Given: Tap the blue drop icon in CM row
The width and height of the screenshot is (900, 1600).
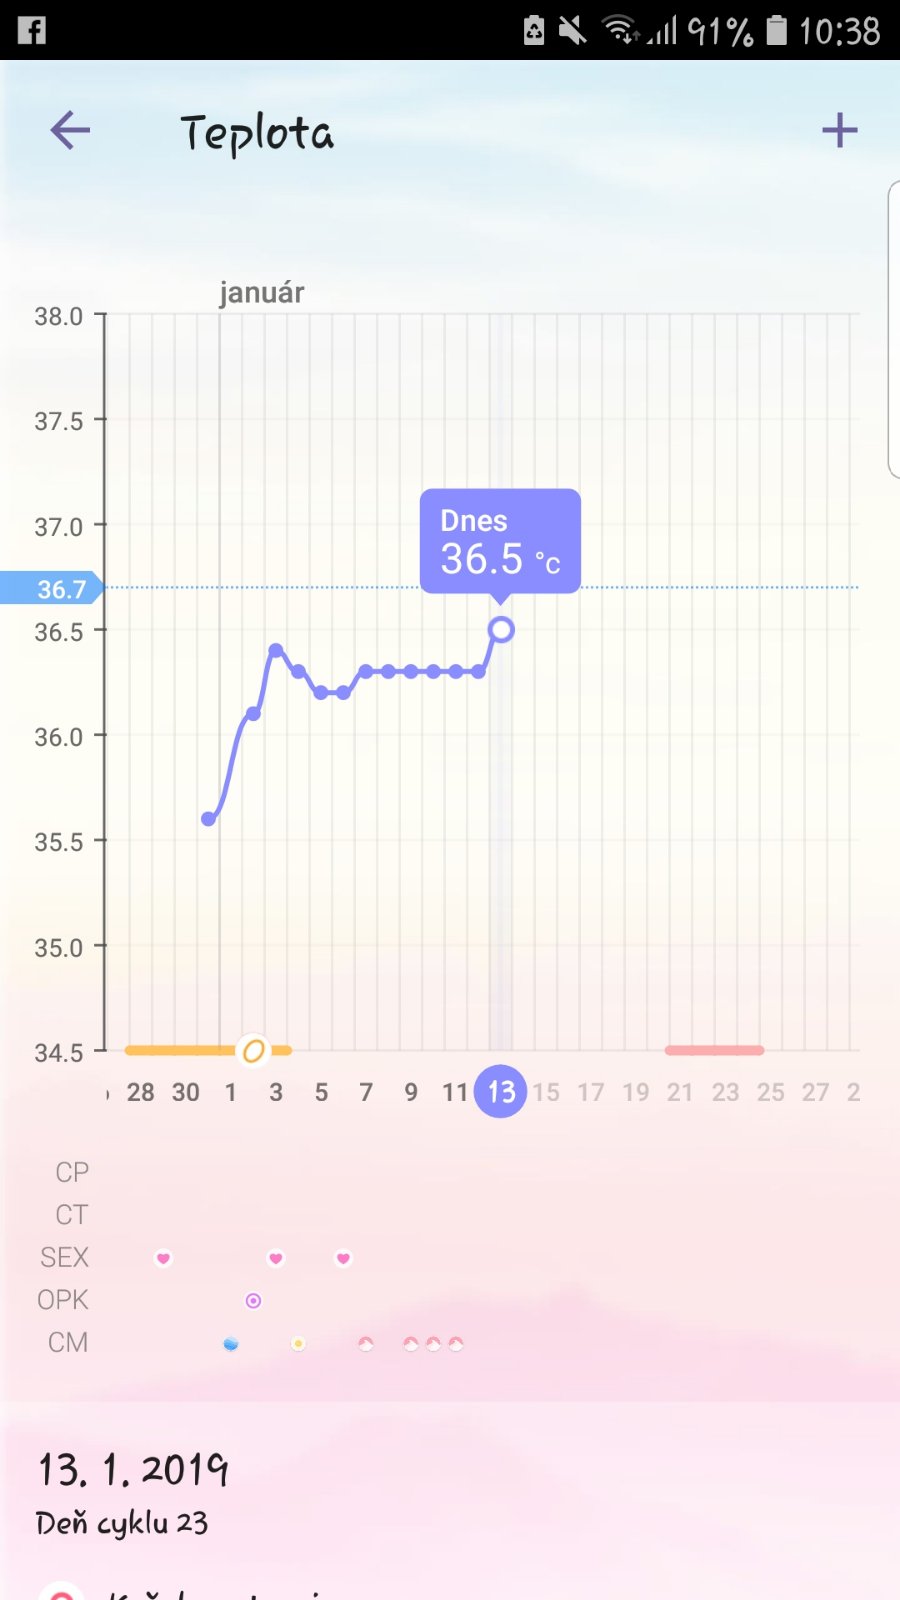Looking at the screenshot, I should coord(231,1344).
